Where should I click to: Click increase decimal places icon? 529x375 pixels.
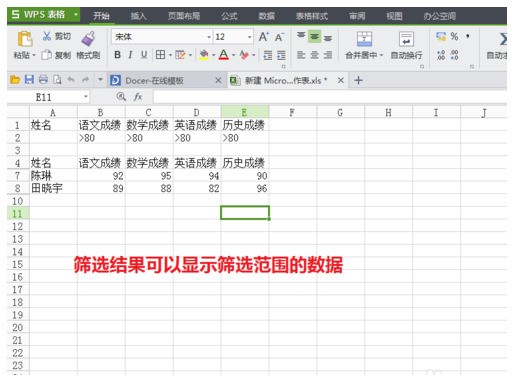441,55
